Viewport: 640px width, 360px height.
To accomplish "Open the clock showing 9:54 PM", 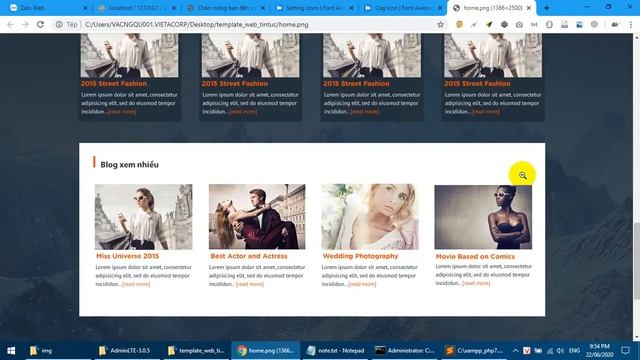I will [x=600, y=351].
